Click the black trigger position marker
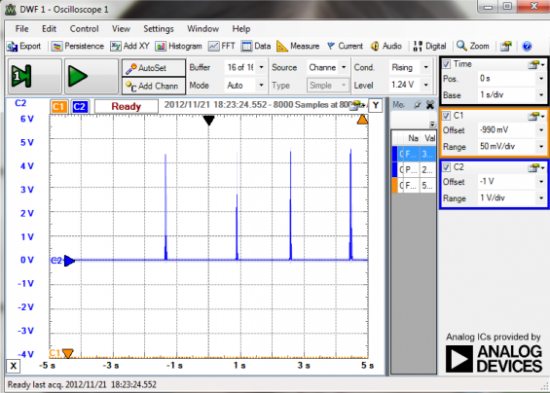The height and width of the screenshot is (393, 550). click(209, 121)
